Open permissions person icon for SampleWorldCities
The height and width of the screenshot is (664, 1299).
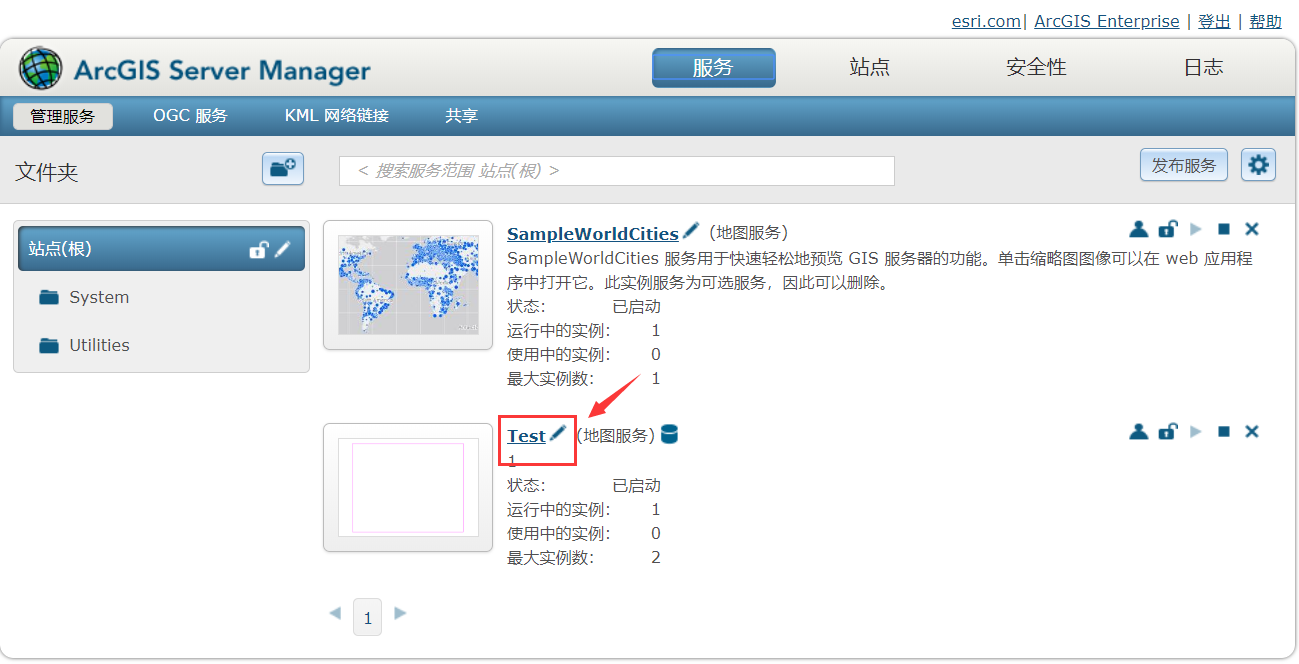(1138, 229)
